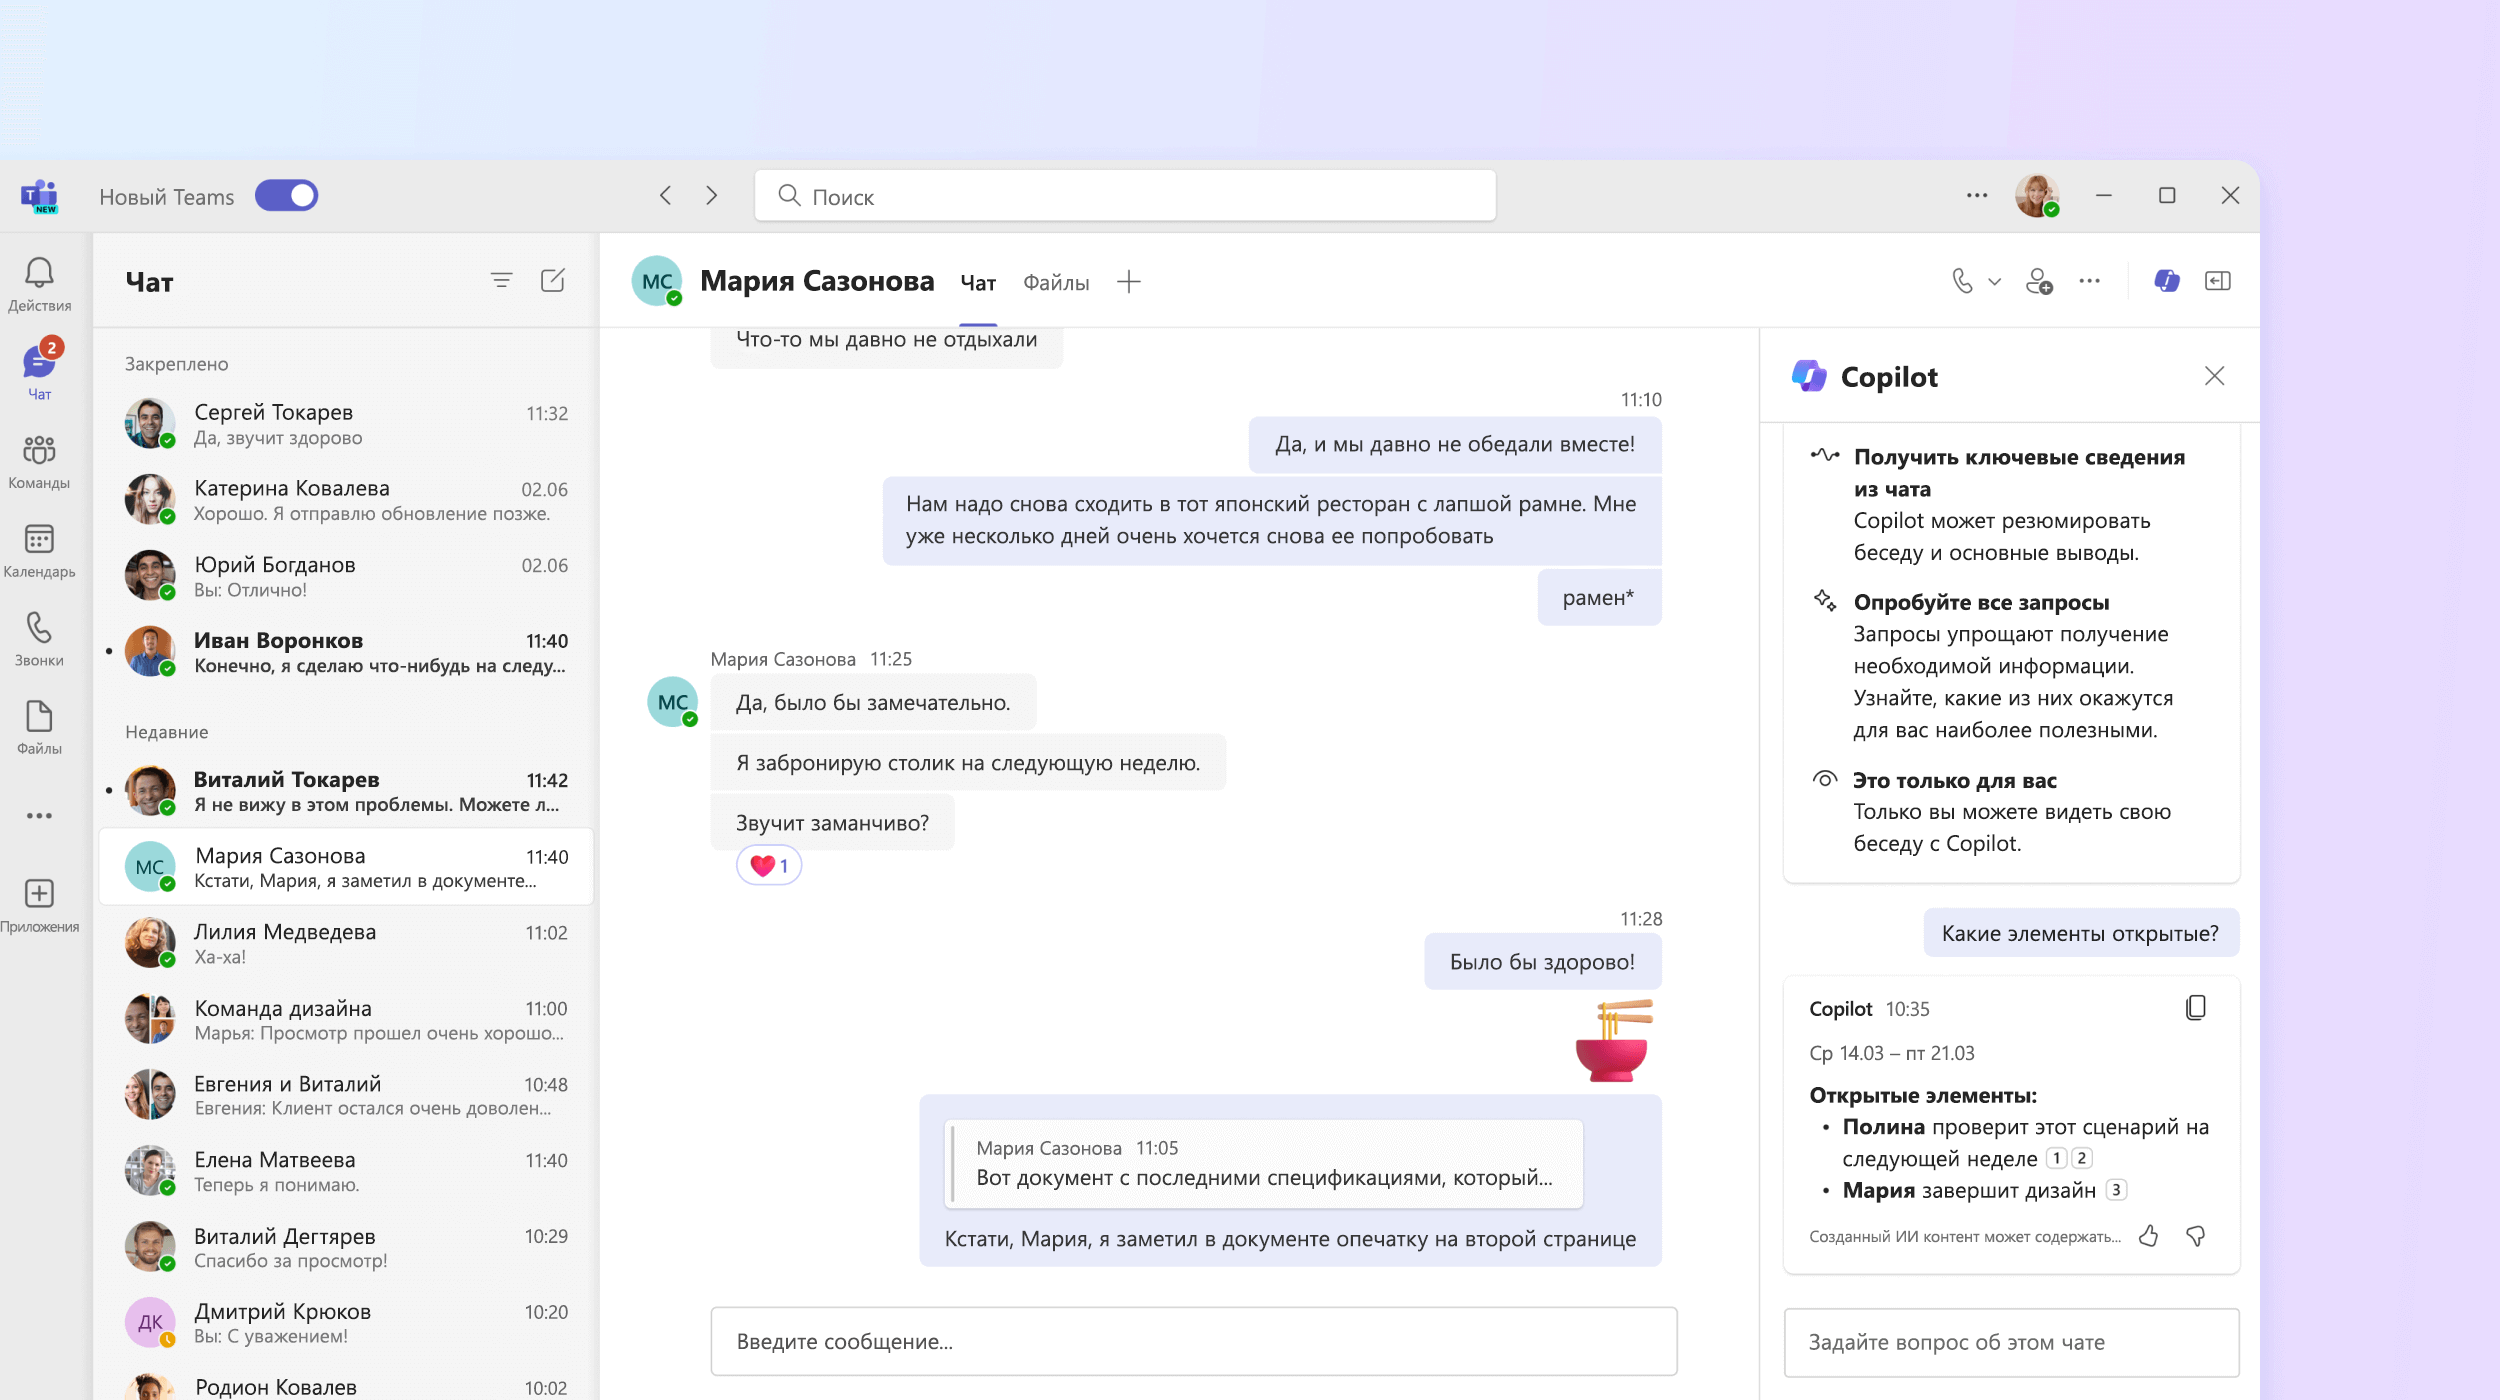2500x1400 pixels.
Task: Click Мария Сазонова header avatar
Action: [657, 281]
